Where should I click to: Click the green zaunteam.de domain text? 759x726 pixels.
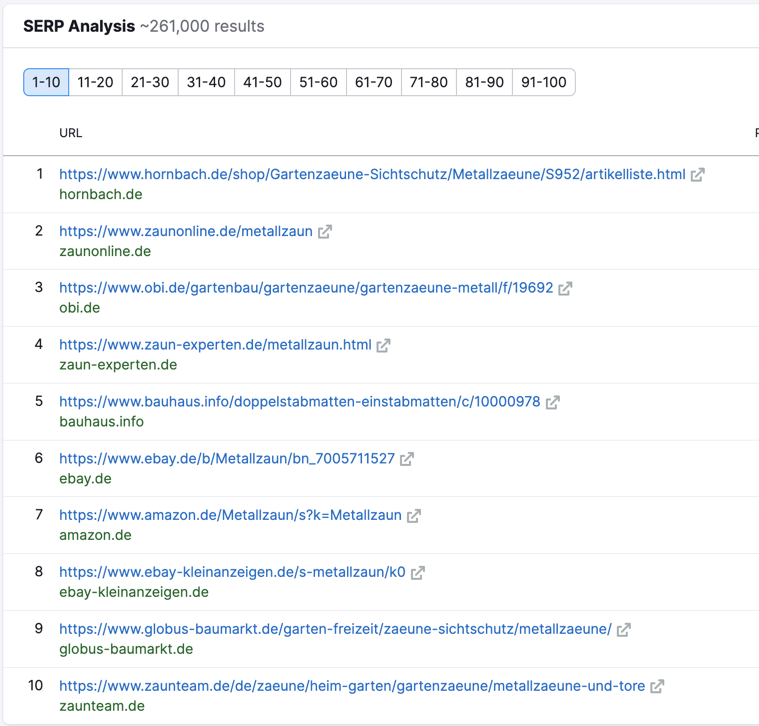coord(102,706)
